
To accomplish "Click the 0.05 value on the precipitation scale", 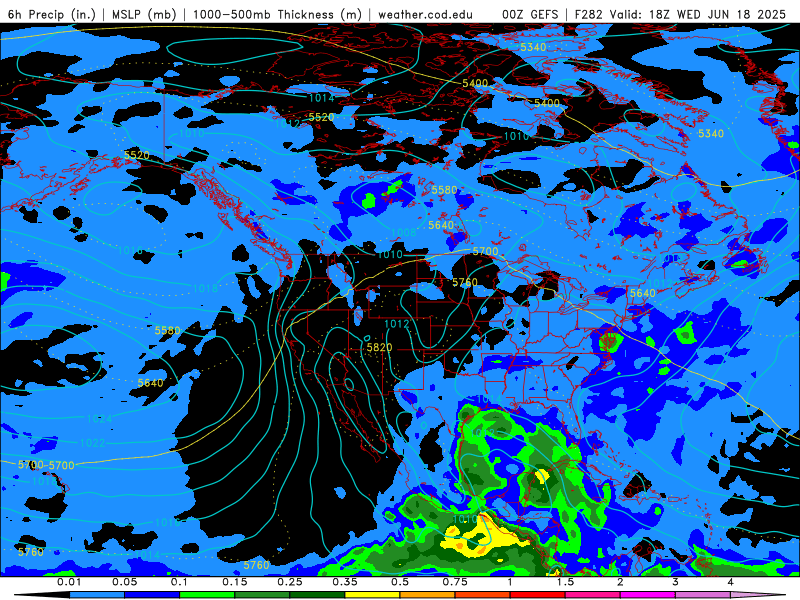I will click(124, 582).
